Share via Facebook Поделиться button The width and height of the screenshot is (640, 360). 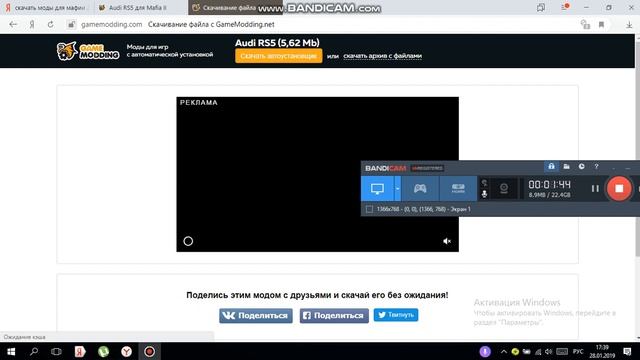click(x=334, y=316)
